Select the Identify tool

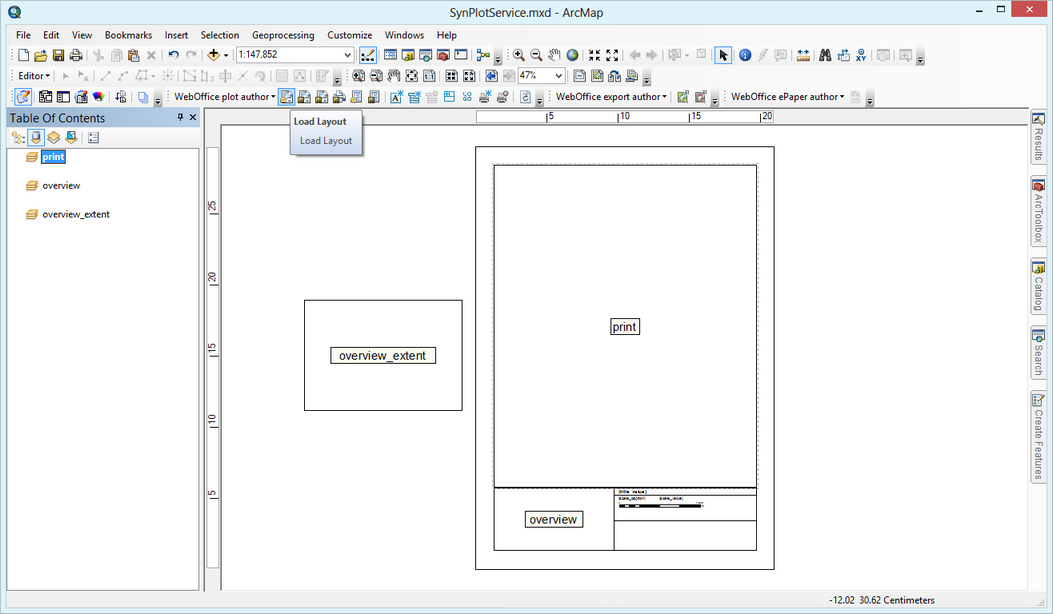click(744, 55)
